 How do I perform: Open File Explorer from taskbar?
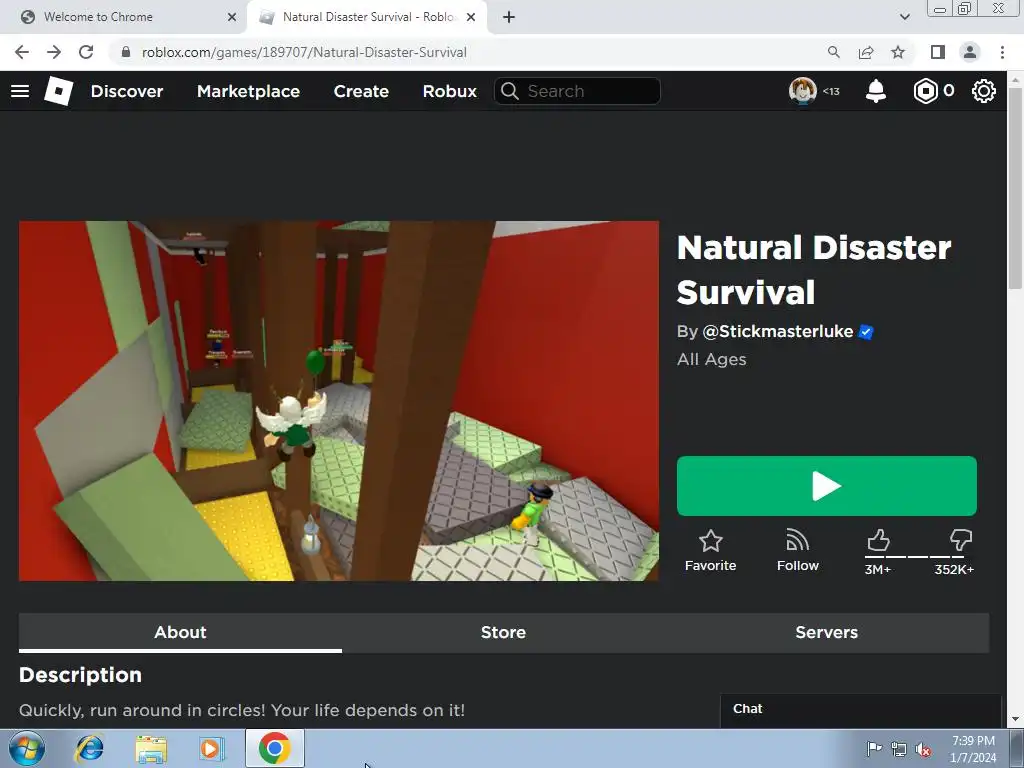[151, 748]
